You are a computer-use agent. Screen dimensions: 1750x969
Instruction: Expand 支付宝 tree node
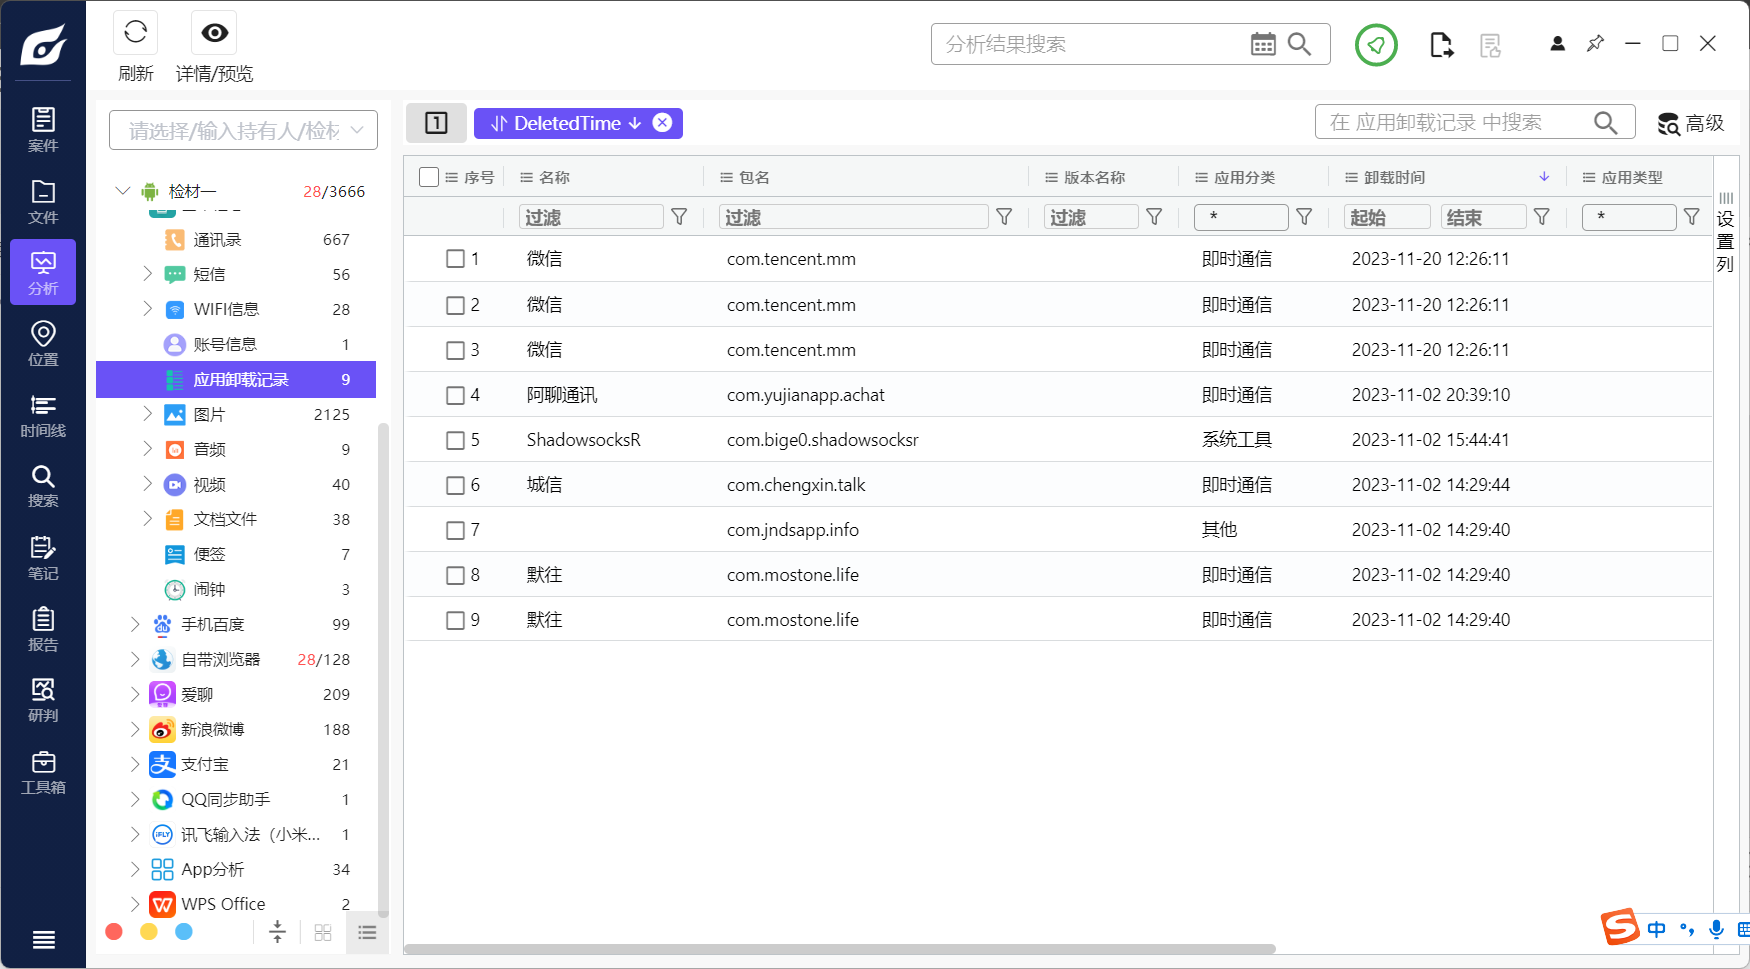[135, 764]
